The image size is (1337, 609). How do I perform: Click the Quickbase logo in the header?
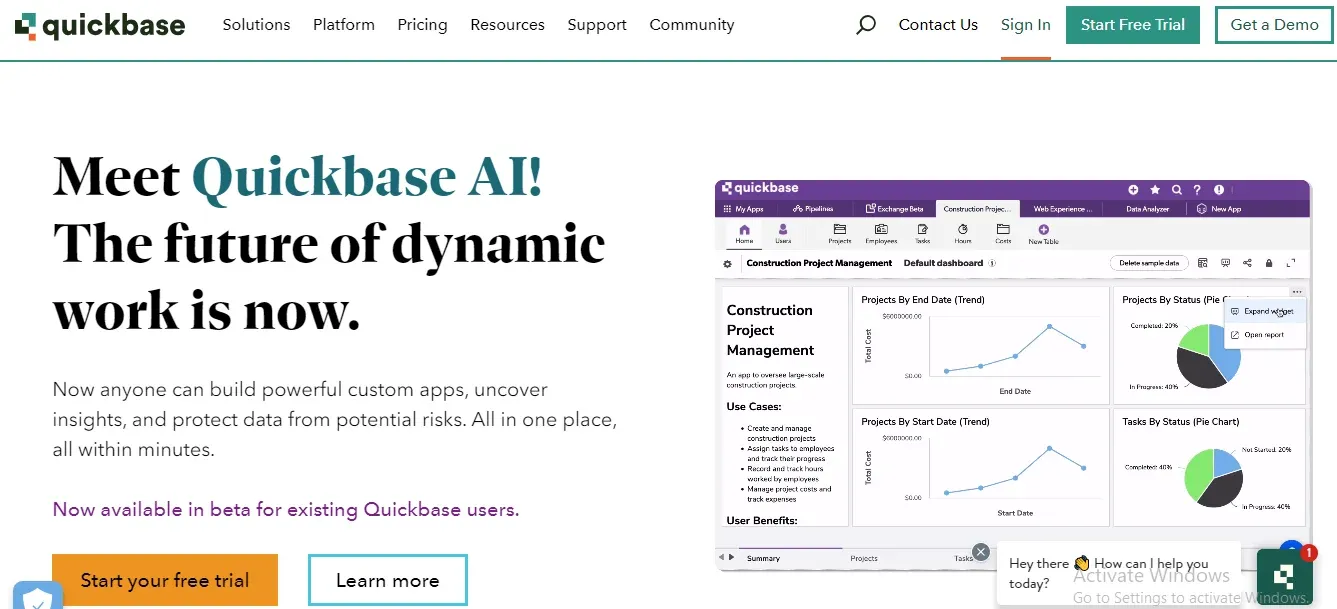(x=100, y=25)
